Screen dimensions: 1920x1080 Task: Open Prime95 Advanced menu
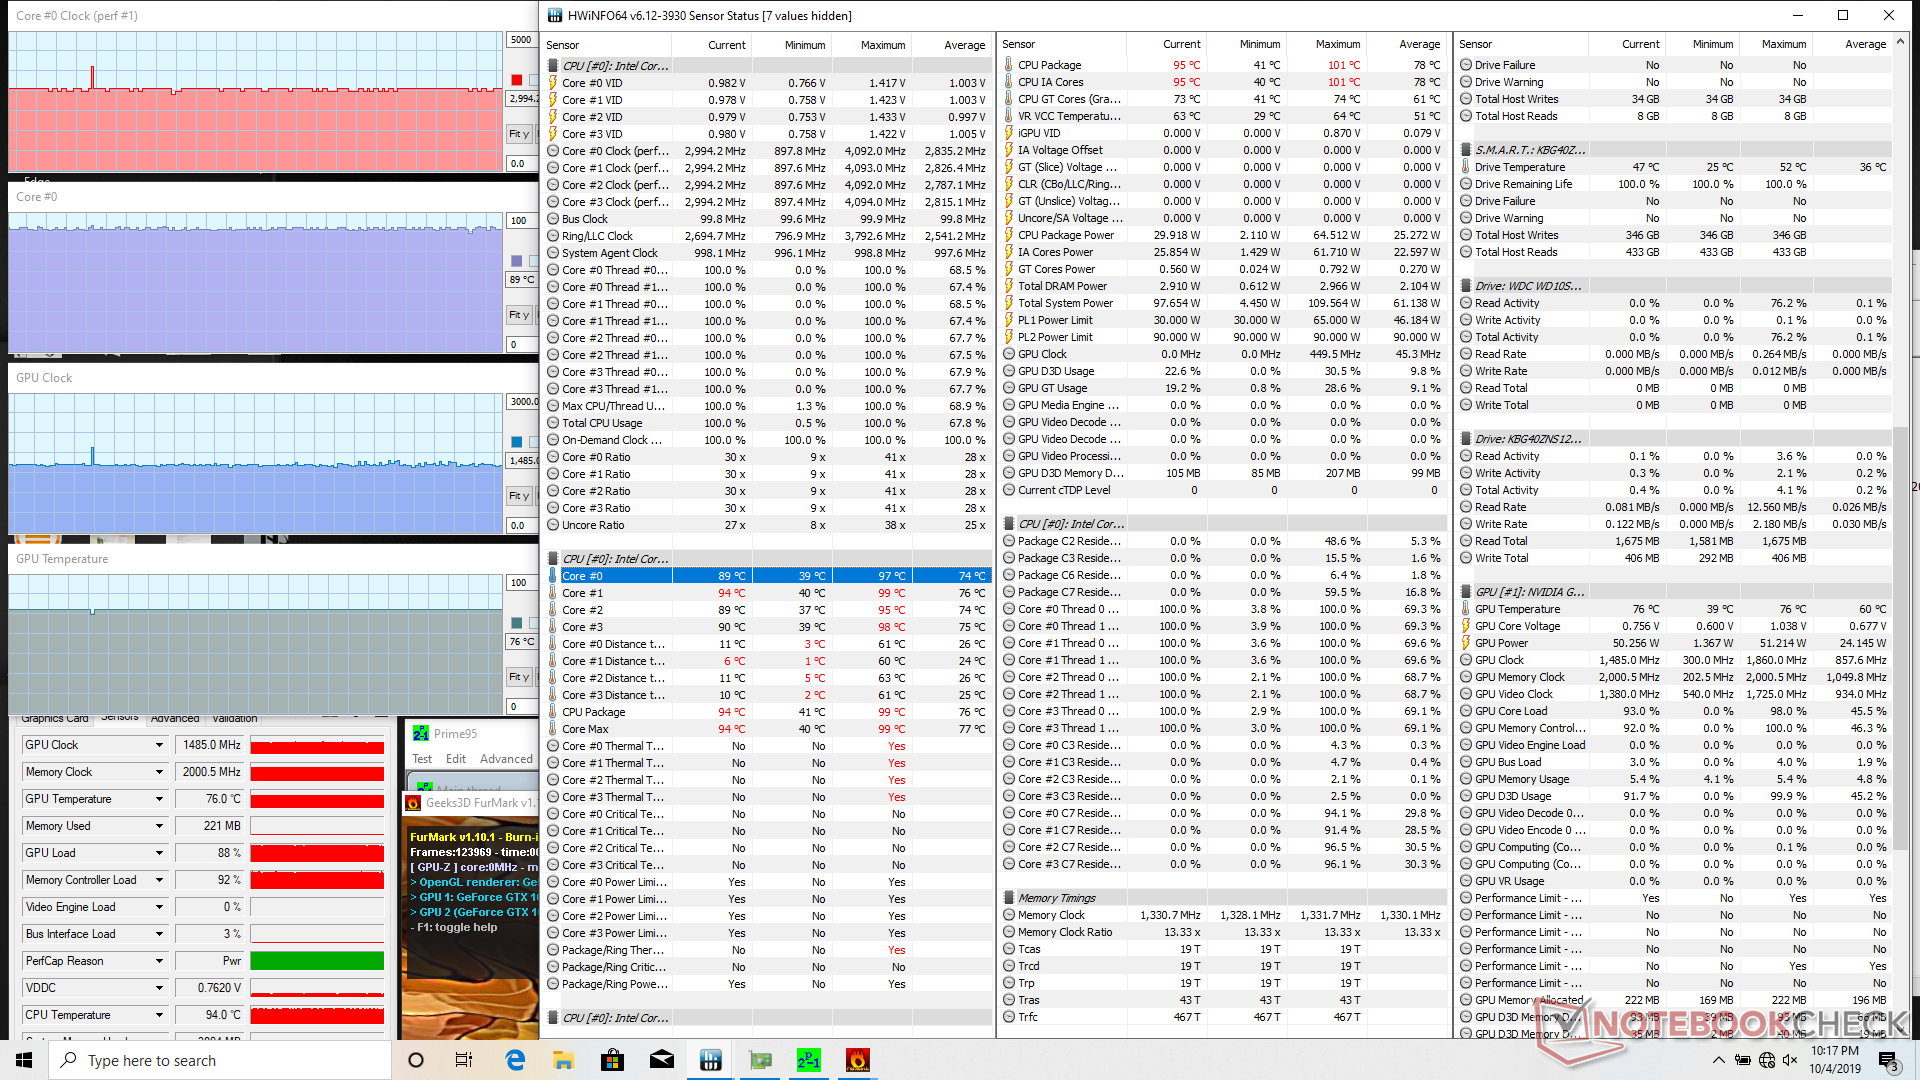pos(506,759)
